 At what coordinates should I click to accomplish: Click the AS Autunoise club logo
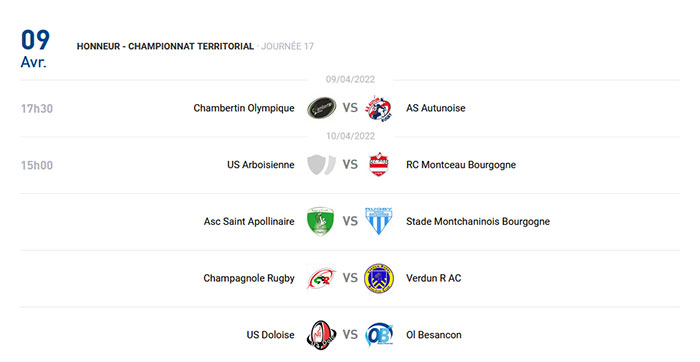[379, 108]
